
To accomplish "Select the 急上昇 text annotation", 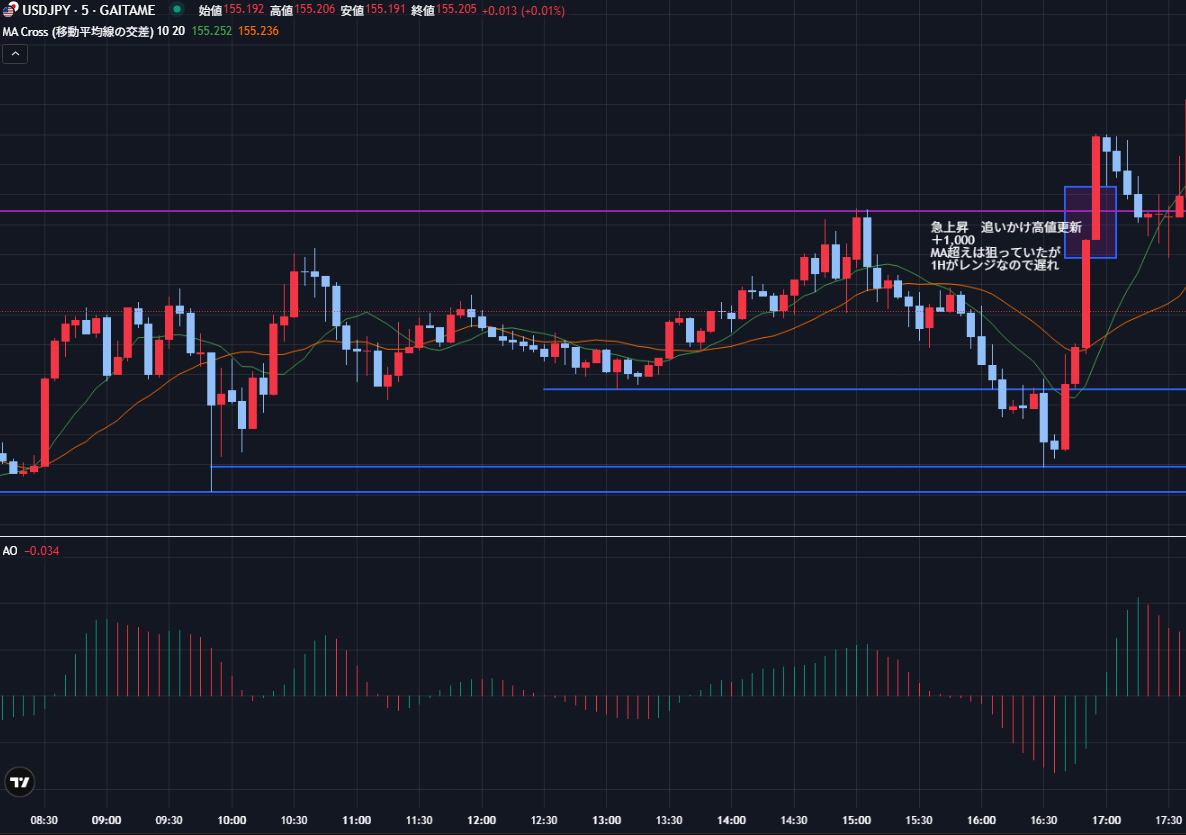I will click(x=1003, y=246).
